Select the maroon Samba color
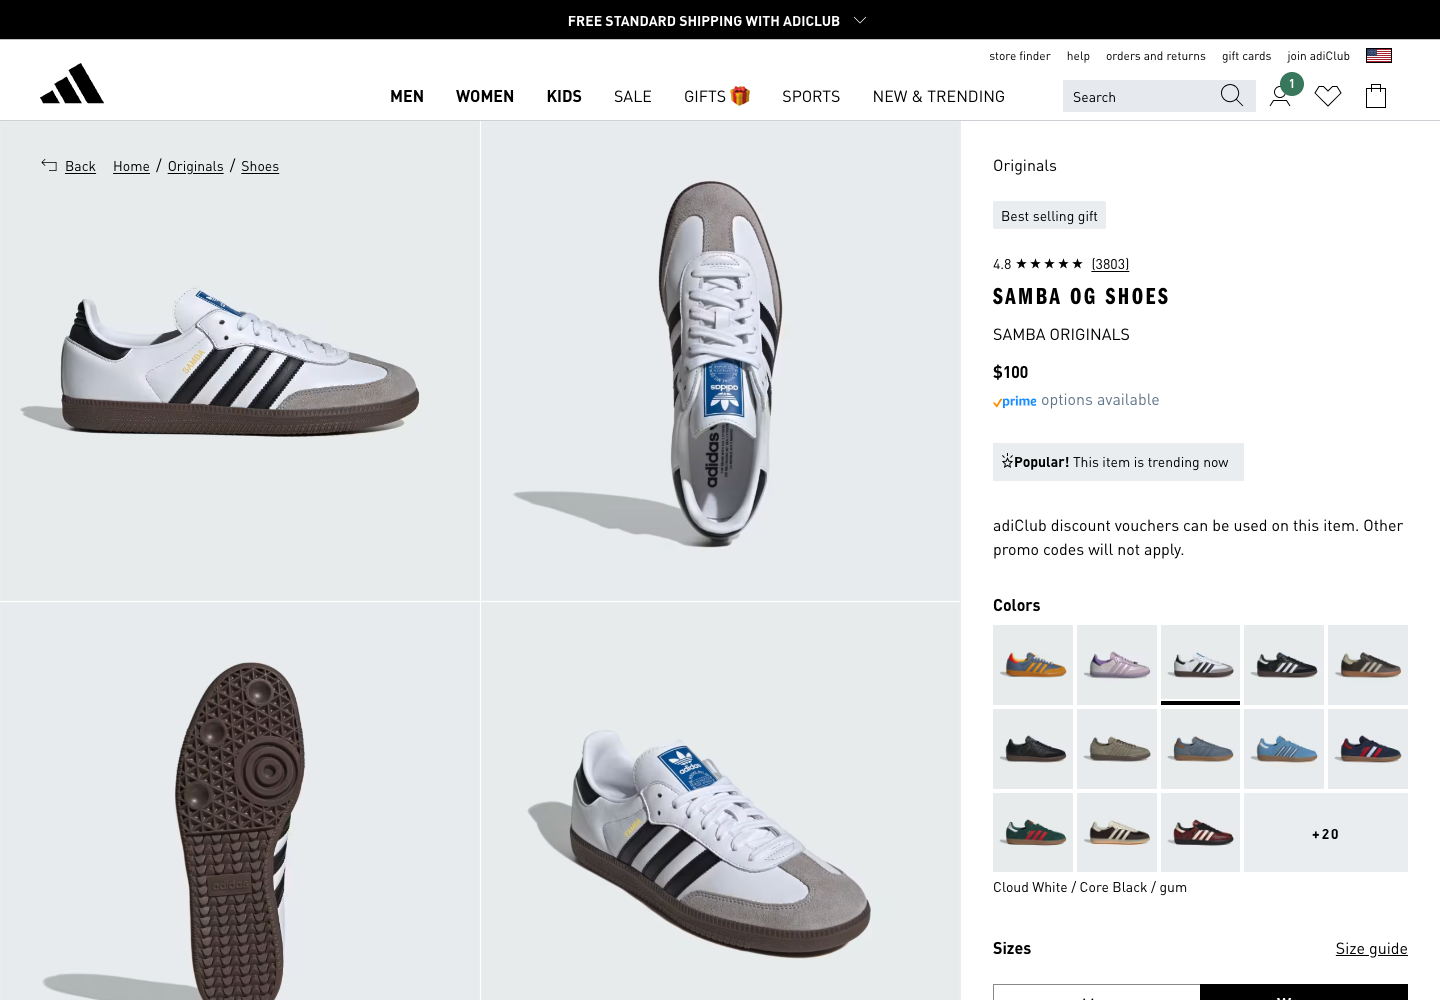This screenshot has width=1440, height=1000. click(1200, 833)
